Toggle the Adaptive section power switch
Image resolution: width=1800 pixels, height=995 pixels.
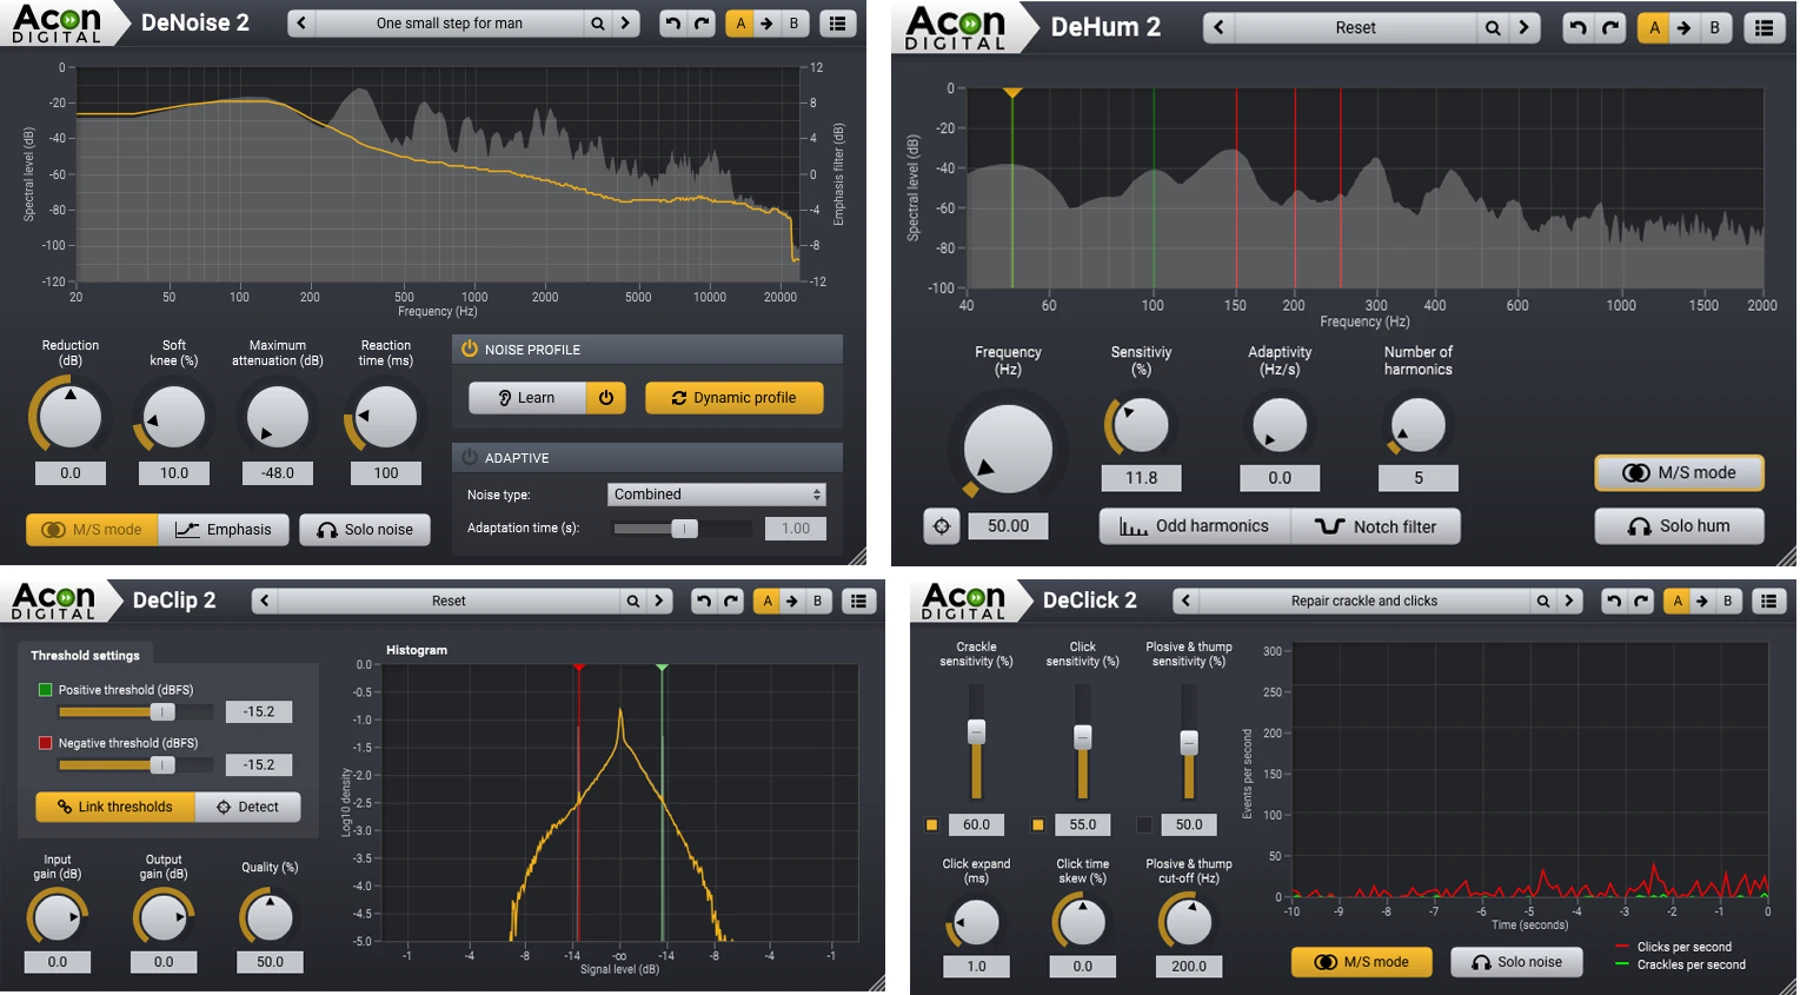(469, 457)
